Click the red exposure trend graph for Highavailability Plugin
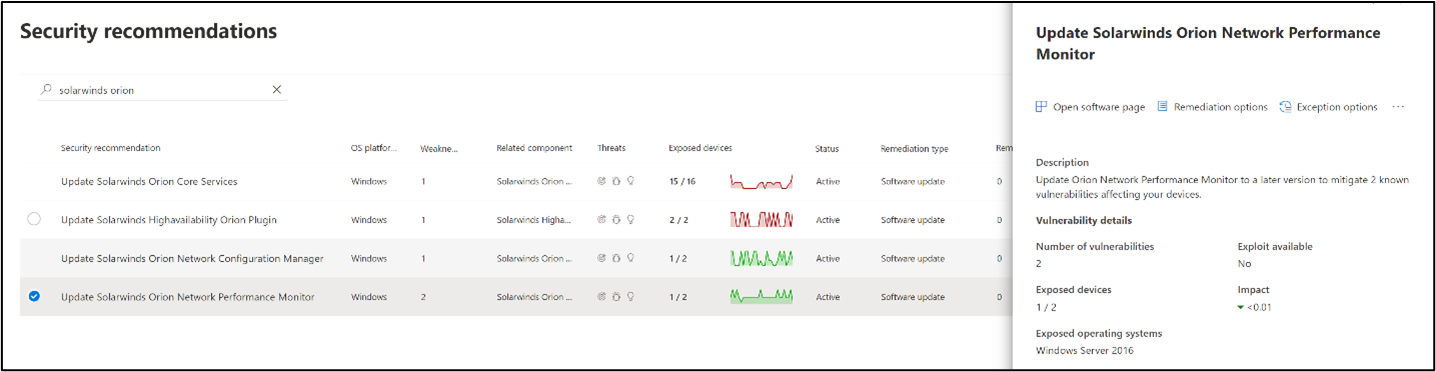 pyautogui.click(x=762, y=219)
